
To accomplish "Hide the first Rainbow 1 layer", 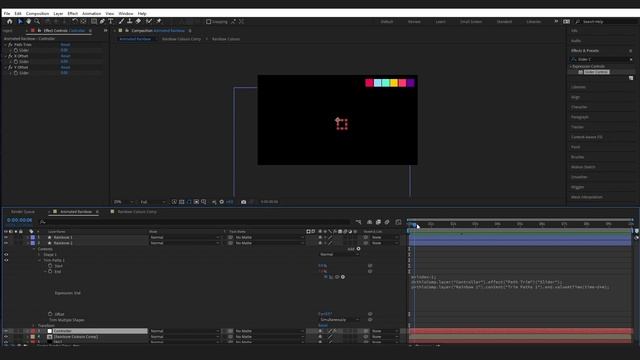I will click(6, 237).
